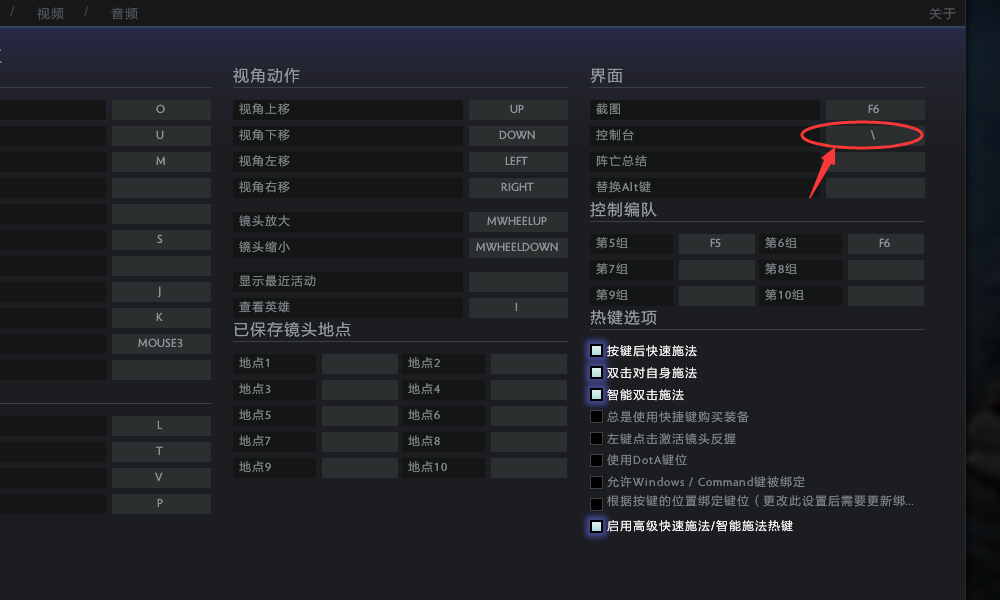Enable the 使用DotA键位 option
Screen dimensions: 1000x600
tap(596, 460)
